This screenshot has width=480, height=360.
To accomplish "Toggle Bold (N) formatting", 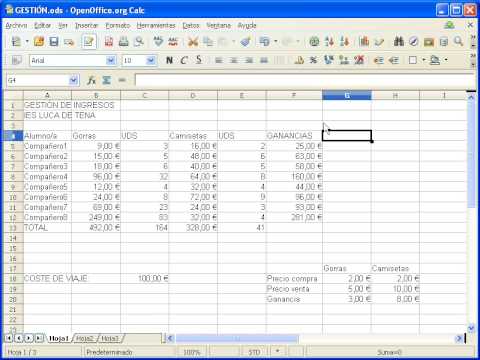I will pyautogui.click(x=169, y=60).
